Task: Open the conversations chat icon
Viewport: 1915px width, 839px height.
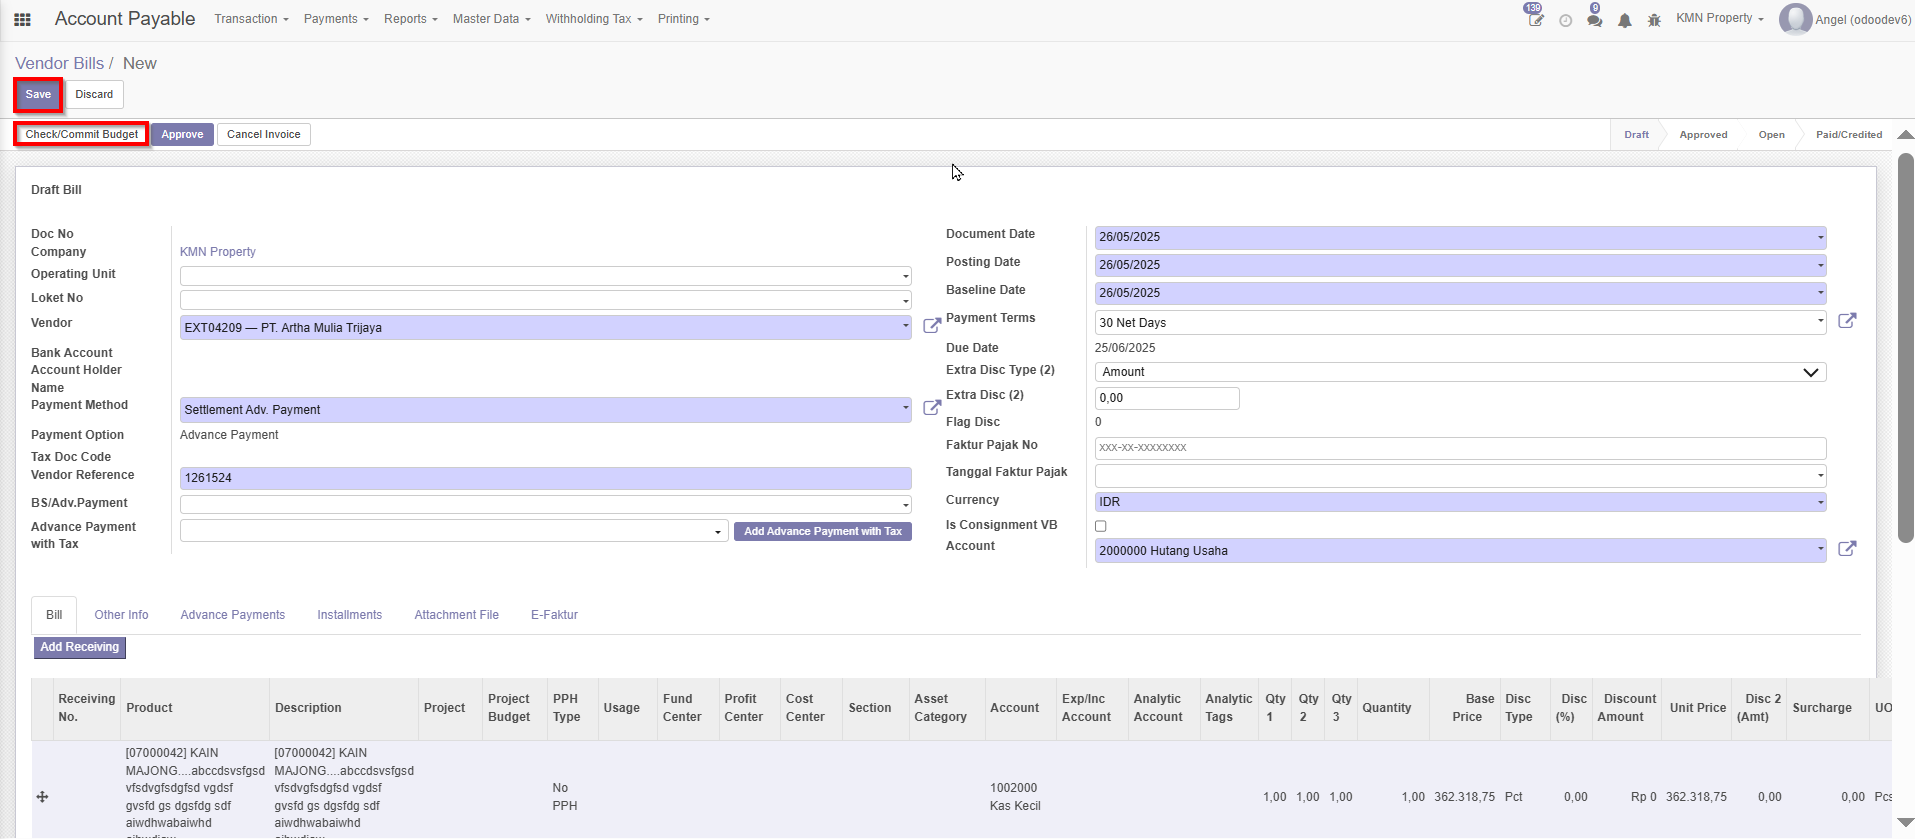Action: [1594, 19]
